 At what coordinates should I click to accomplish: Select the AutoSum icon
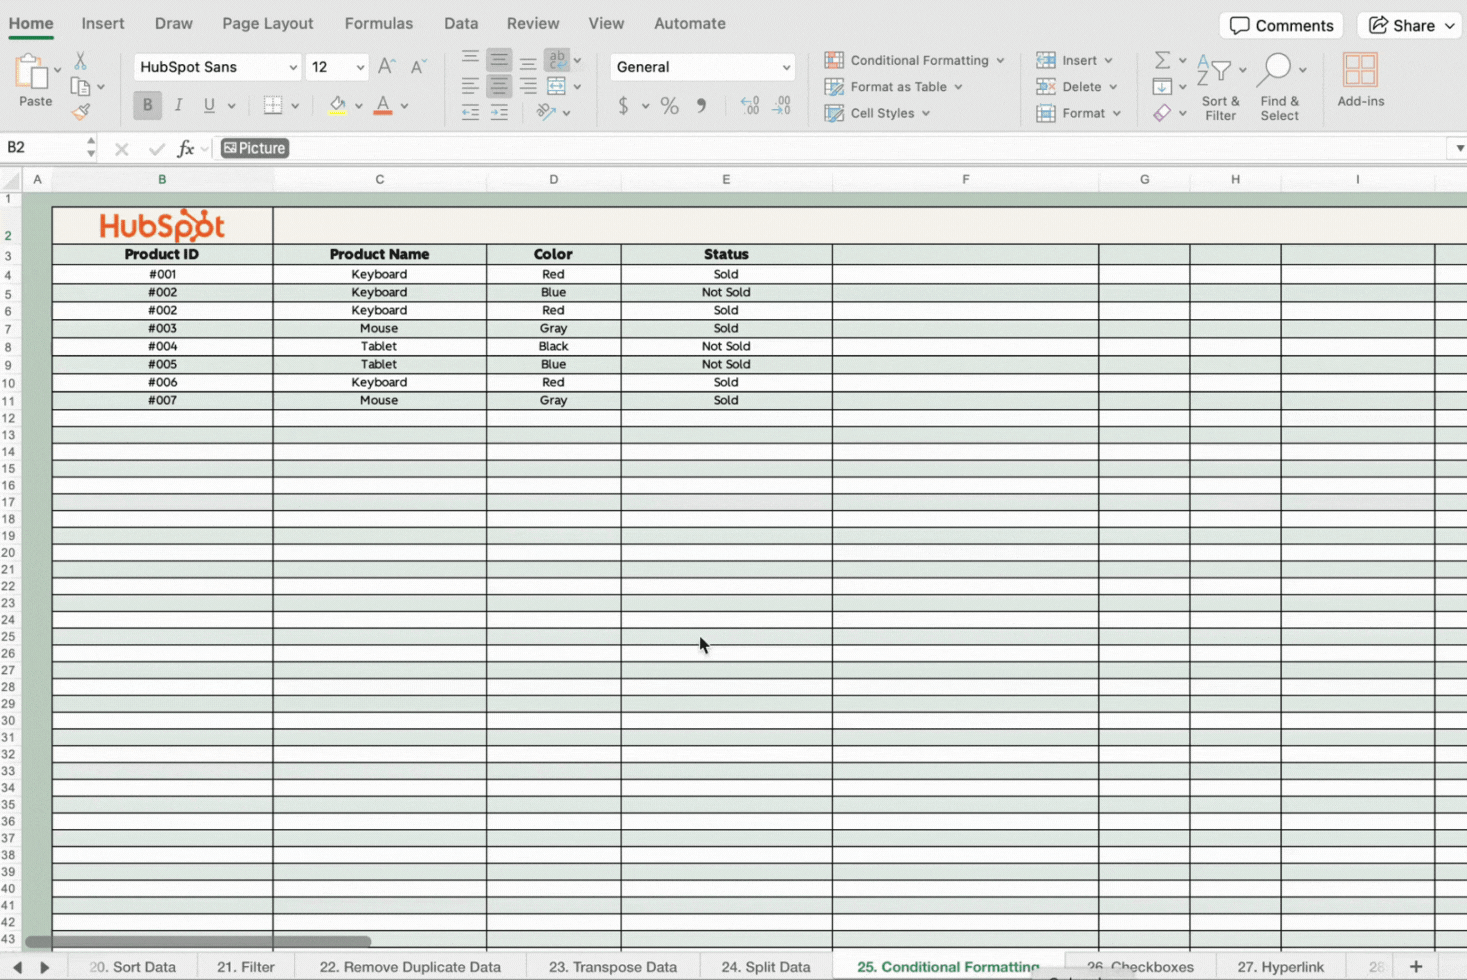click(1160, 60)
